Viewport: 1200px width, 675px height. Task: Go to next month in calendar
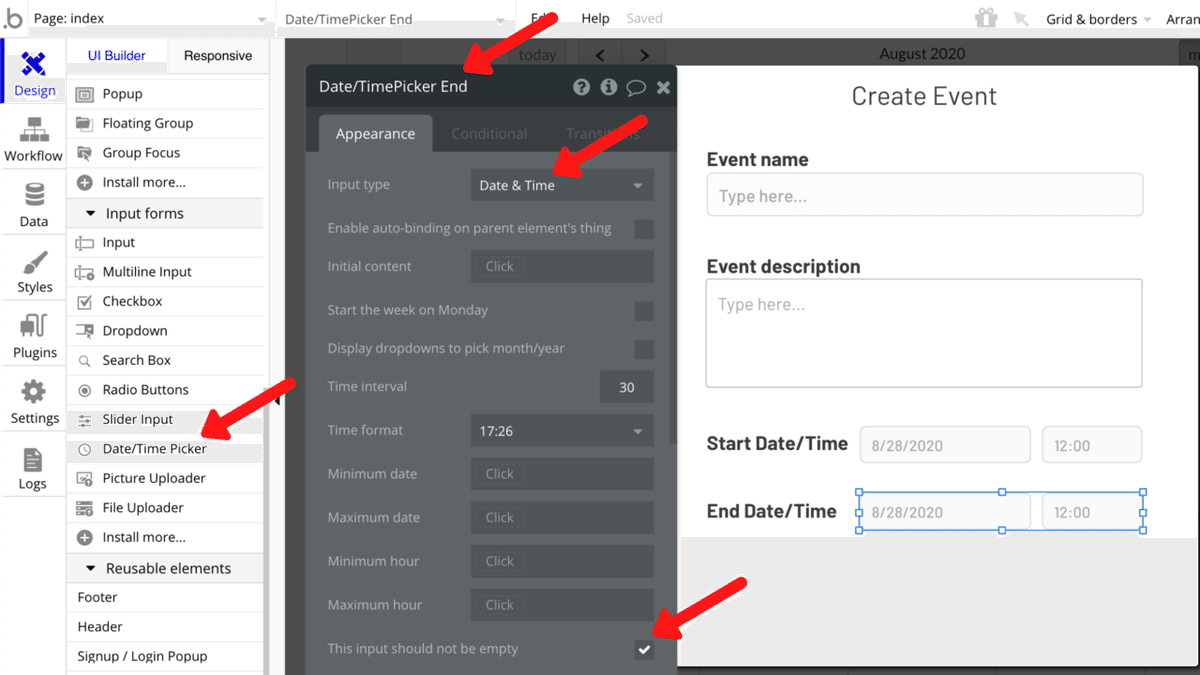[x=645, y=55]
